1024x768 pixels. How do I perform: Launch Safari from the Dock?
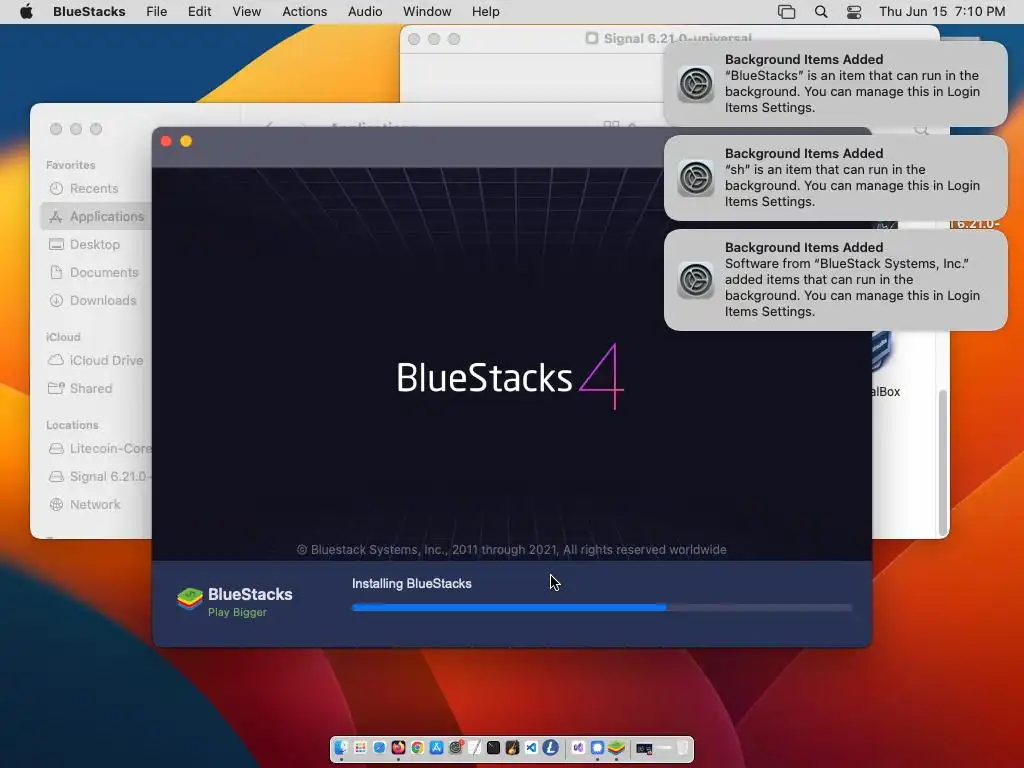pos(379,748)
